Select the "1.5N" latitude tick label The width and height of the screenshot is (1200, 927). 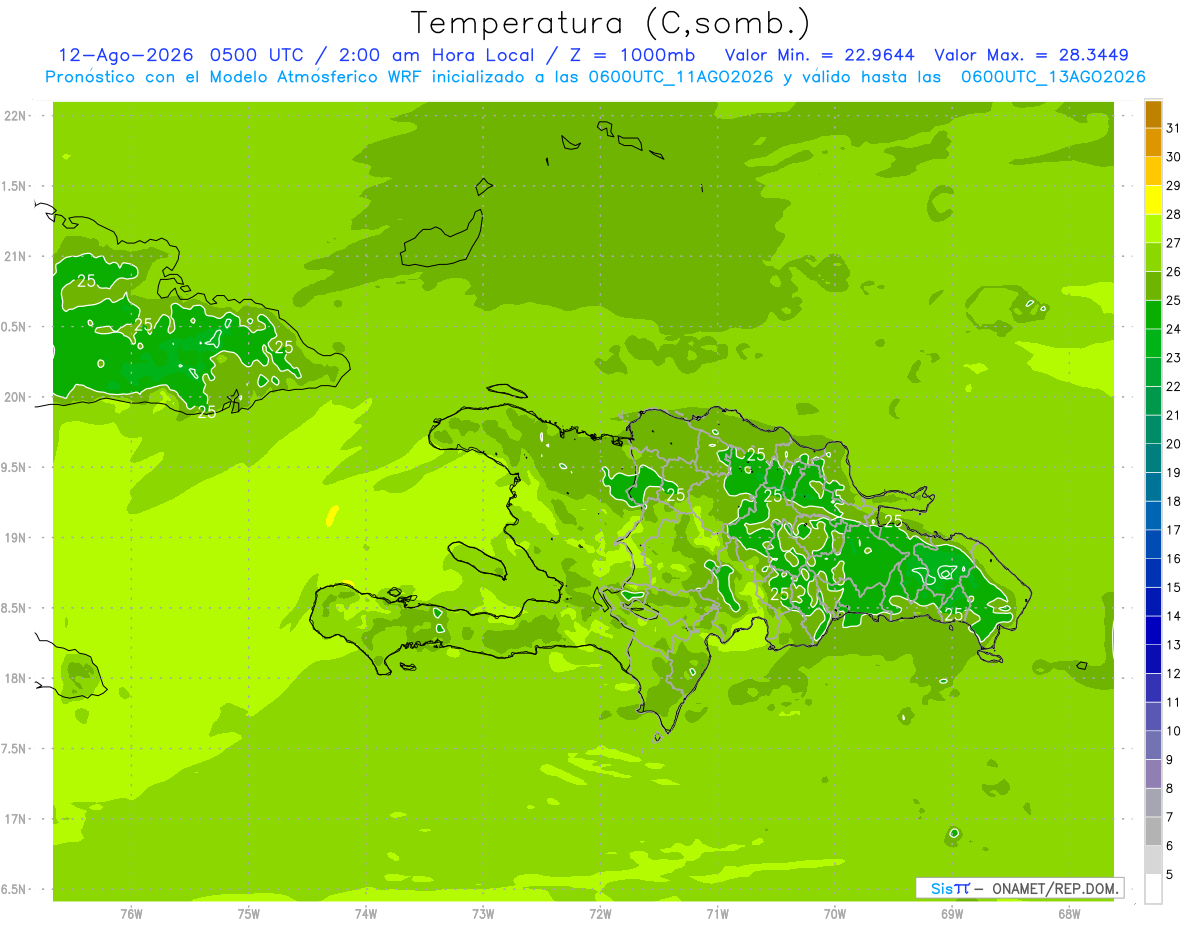pyautogui.click(x=15, y=186)
